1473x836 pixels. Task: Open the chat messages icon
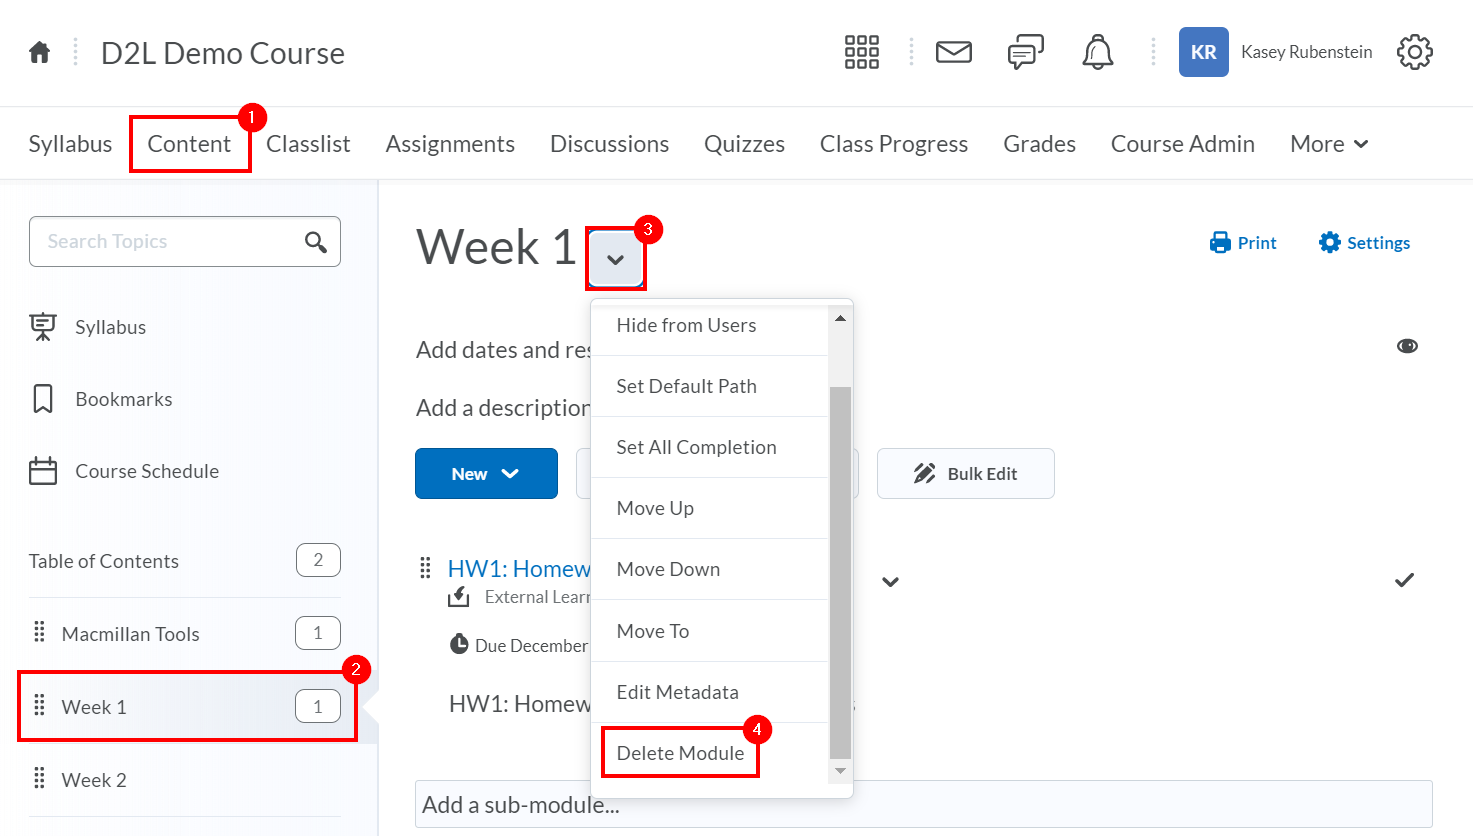1025,51
